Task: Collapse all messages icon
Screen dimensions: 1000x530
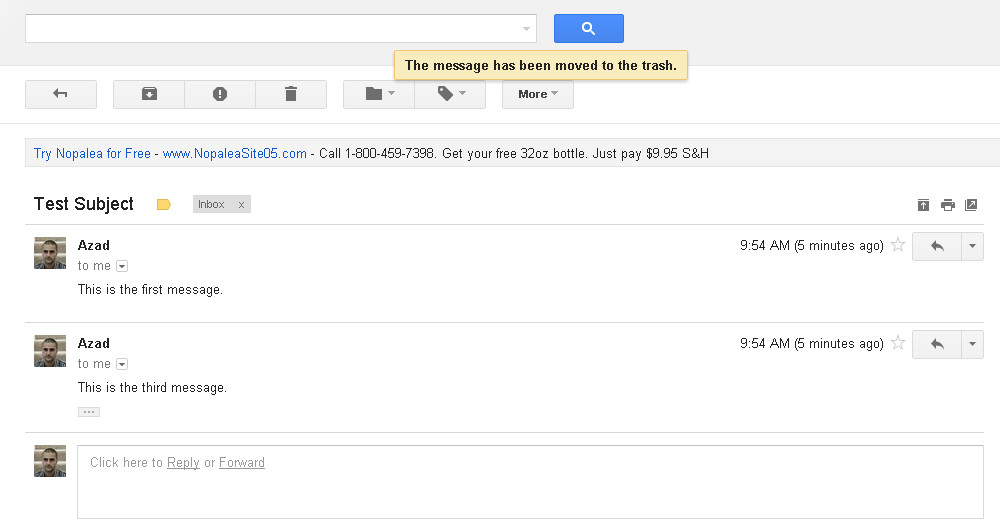Action: [923, 205]
